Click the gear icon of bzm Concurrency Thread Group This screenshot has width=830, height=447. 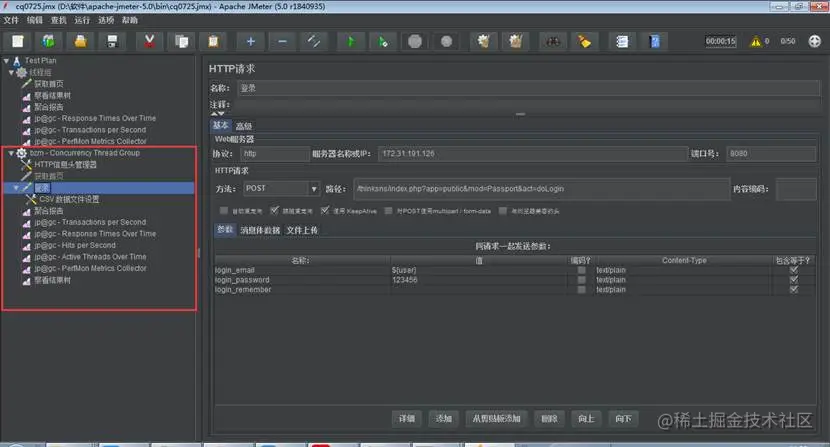(x=22, y=153)
